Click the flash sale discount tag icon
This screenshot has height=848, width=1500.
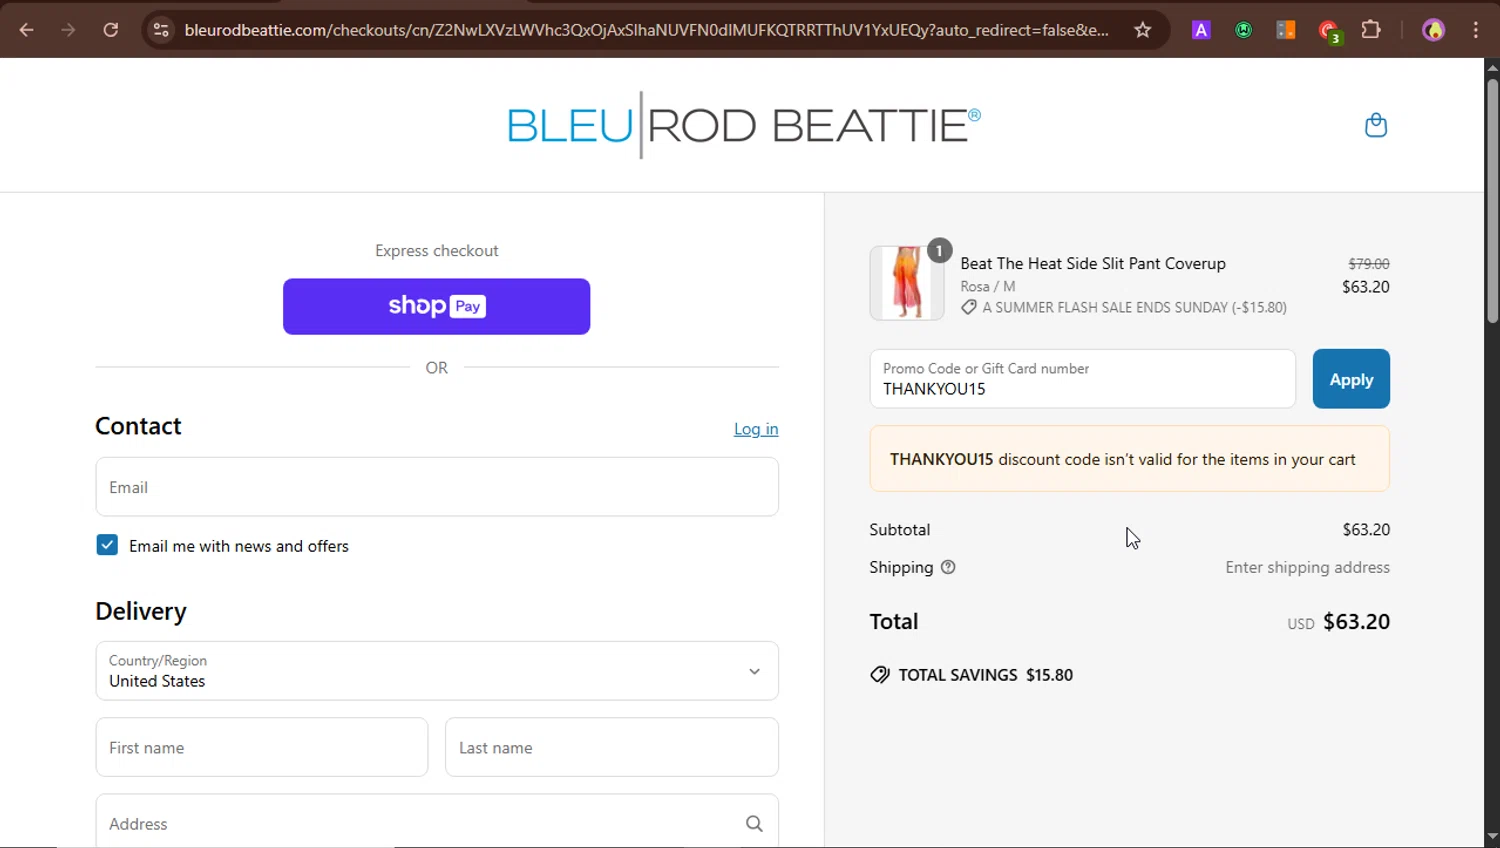pos(969,307)
